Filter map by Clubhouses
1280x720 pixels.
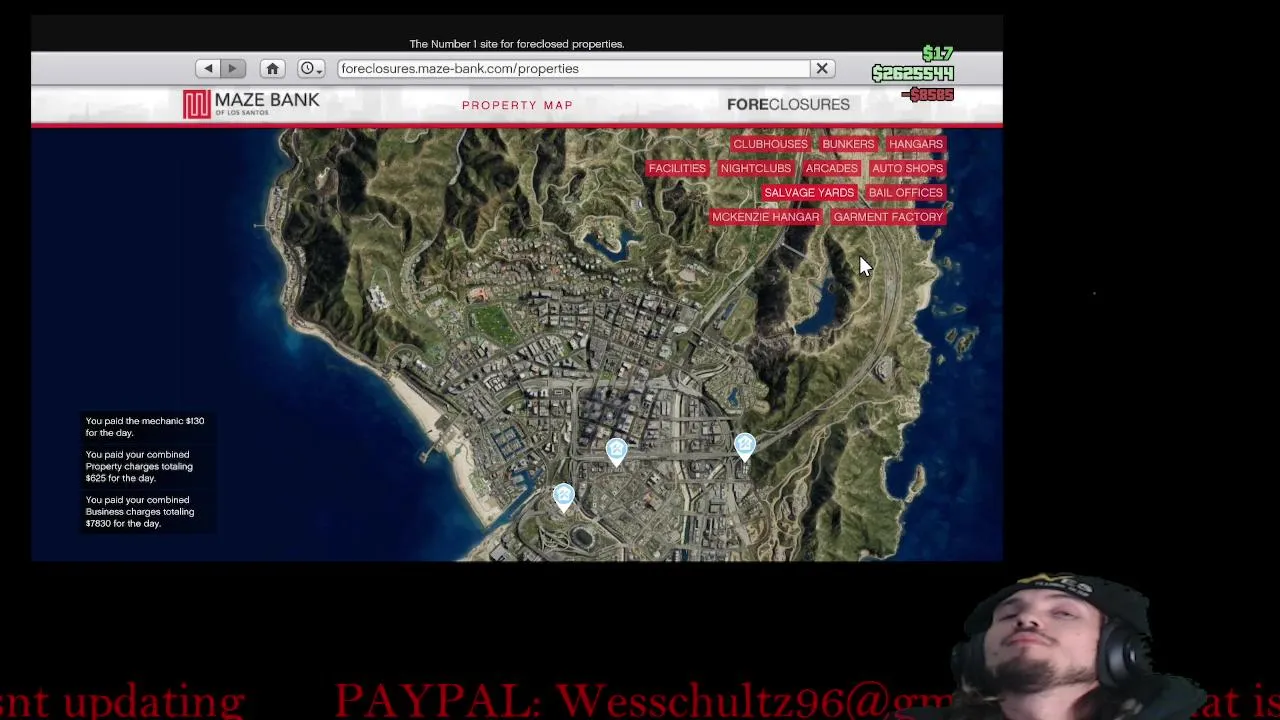pos(770,144)
